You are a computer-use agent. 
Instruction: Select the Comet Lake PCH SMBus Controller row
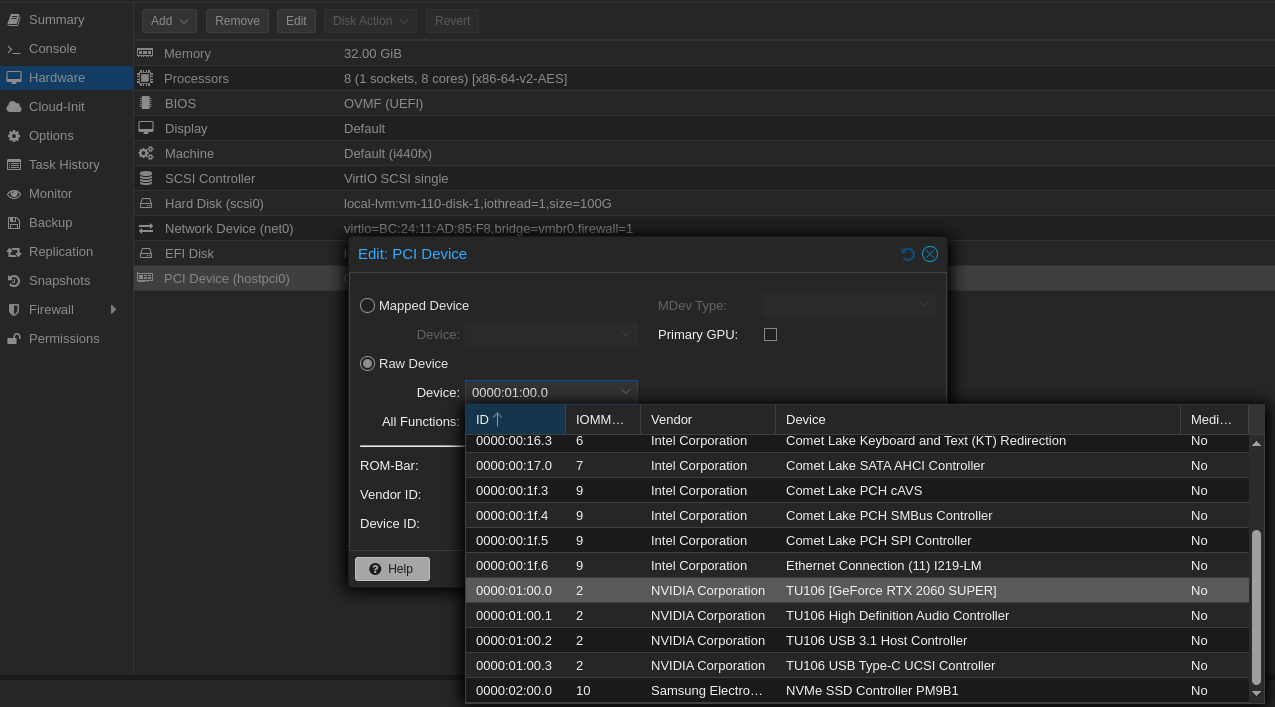(857, 516)
